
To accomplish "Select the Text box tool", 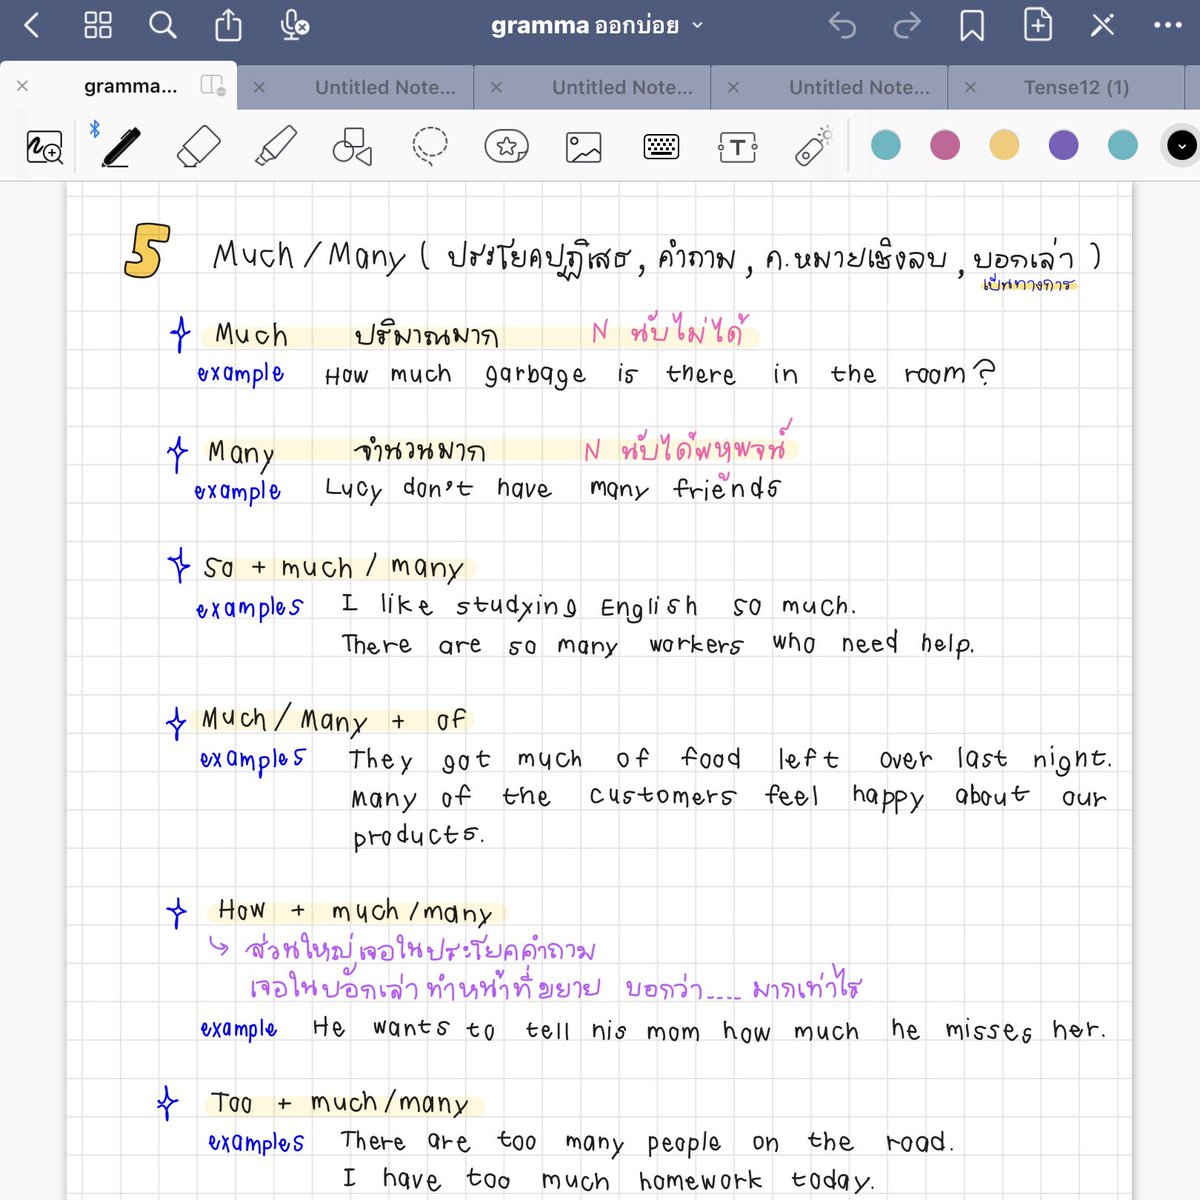I will 738,148.
